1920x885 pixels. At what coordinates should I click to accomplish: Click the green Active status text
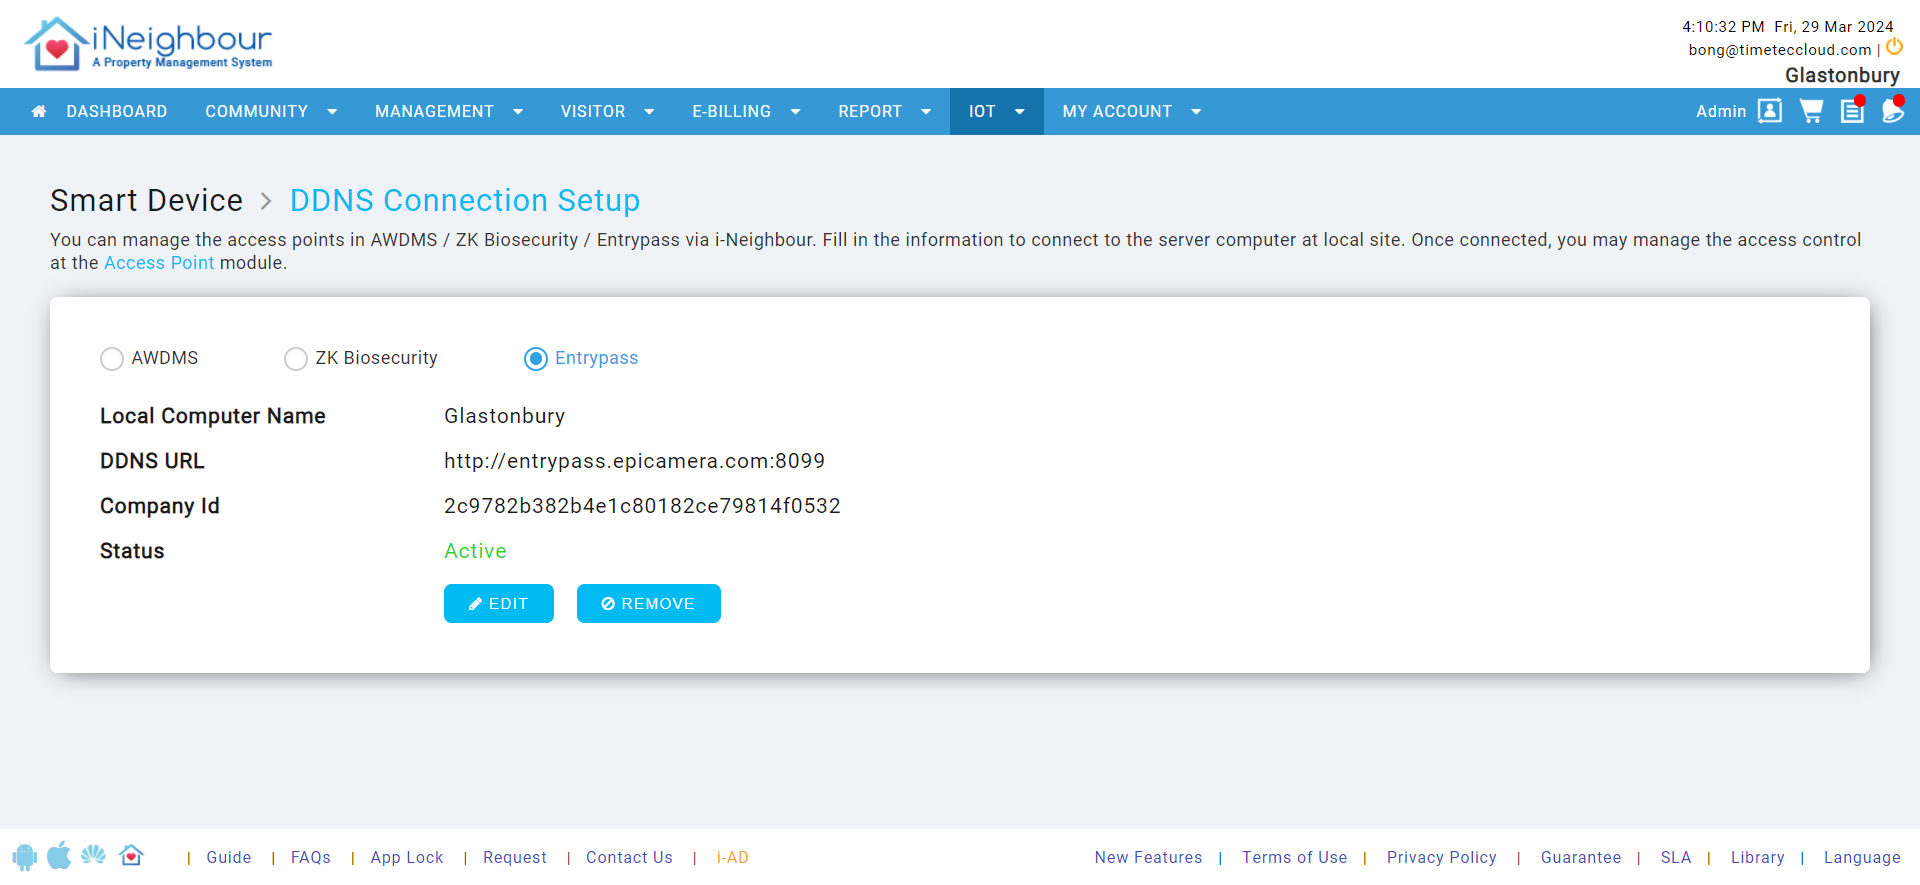[x=475, y=551]
